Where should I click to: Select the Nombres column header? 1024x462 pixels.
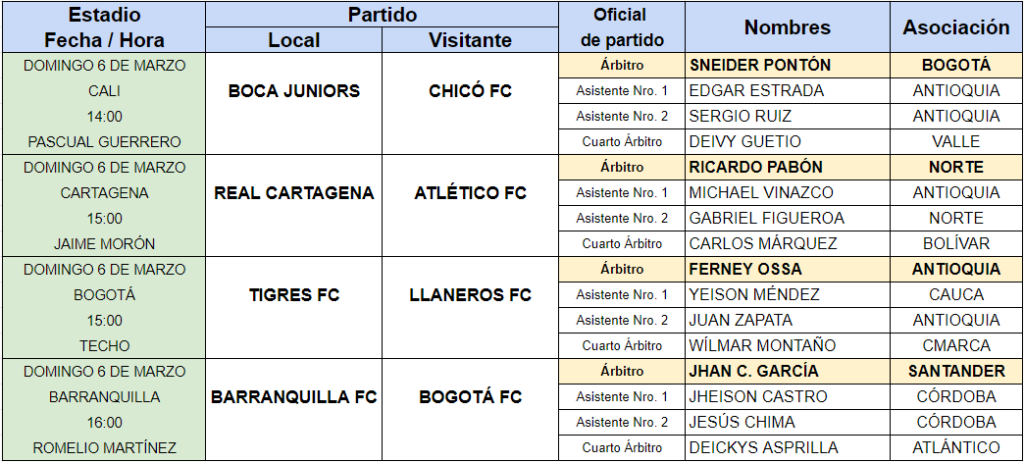pyautogui.click(x=788, y=27)
